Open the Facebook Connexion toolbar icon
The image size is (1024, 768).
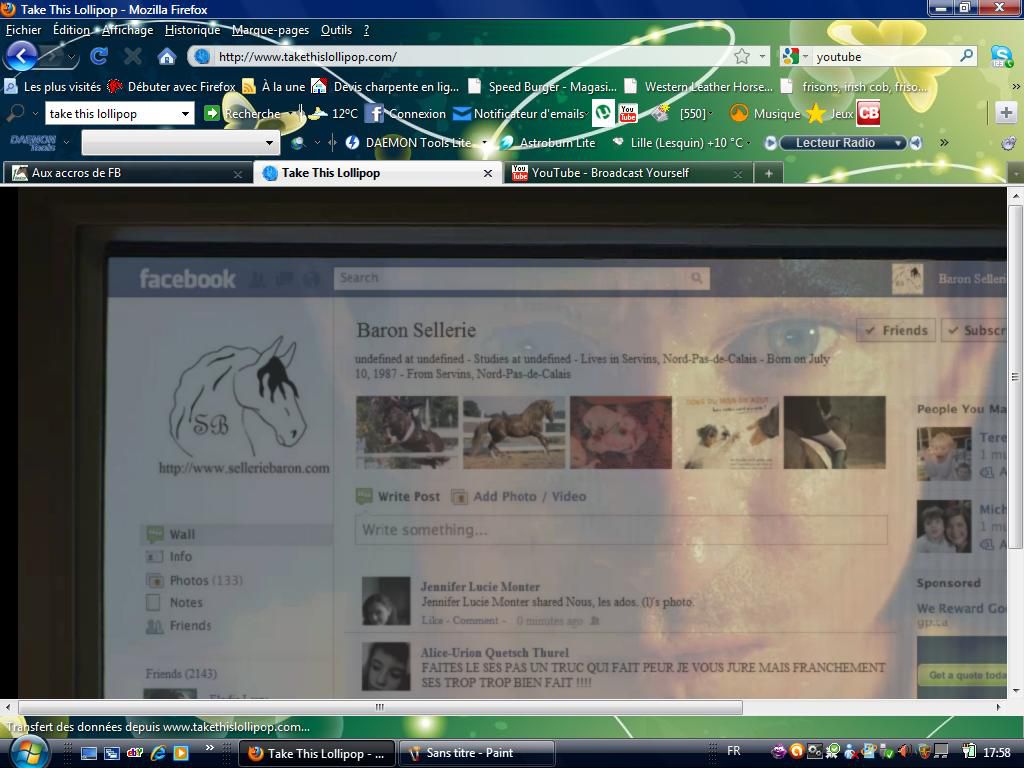pyautogui.click(x=374, y=113)
